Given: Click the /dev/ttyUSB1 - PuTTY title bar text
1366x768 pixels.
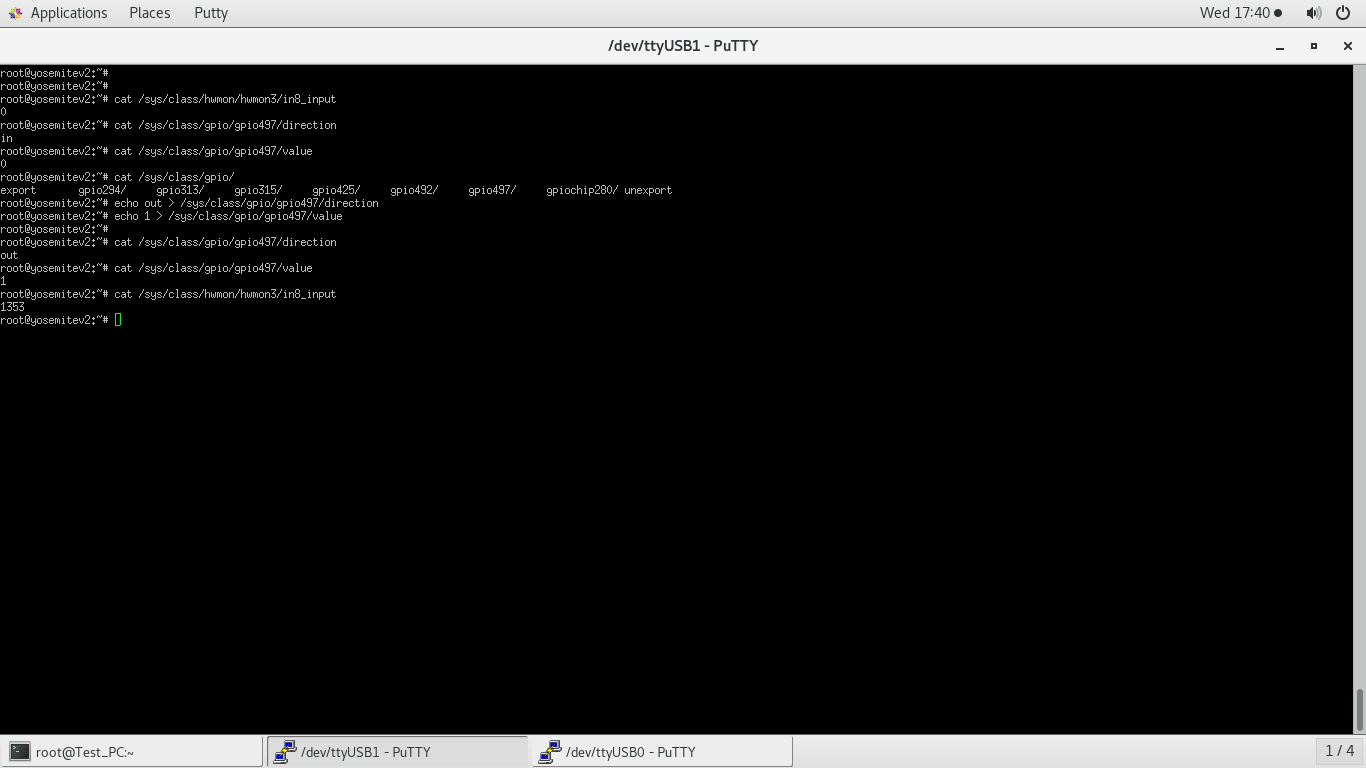Looking at the screenshot, I should click(682, 46).
